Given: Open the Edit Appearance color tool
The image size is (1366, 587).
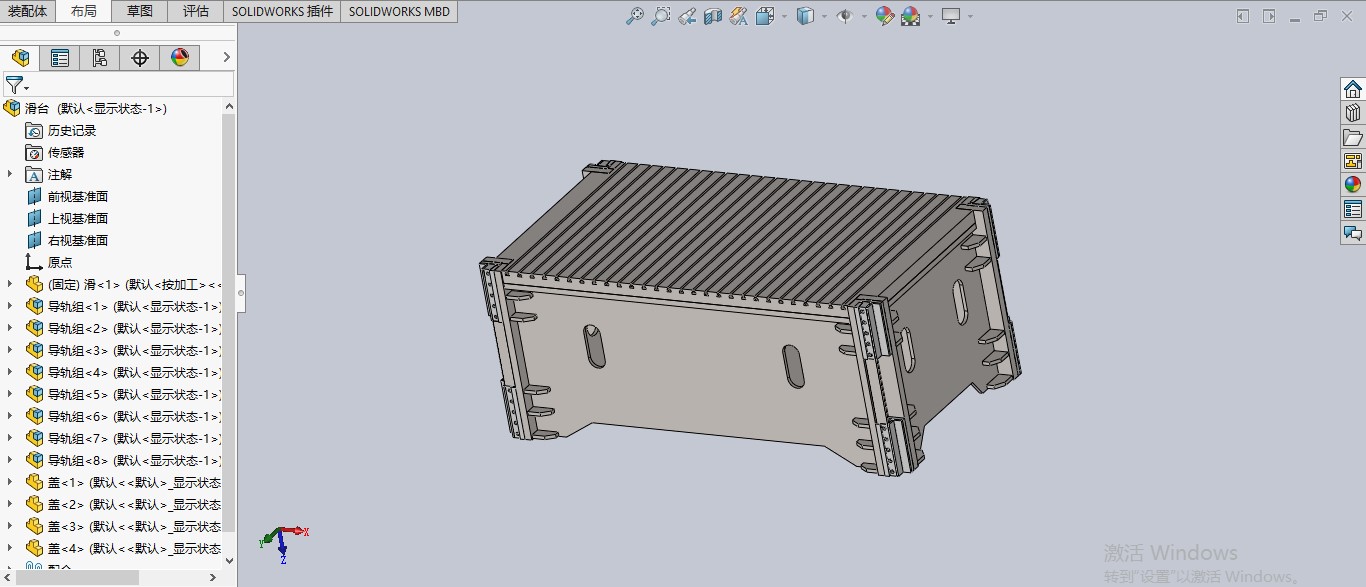Looking at the screenshot, I should (884, 16).
